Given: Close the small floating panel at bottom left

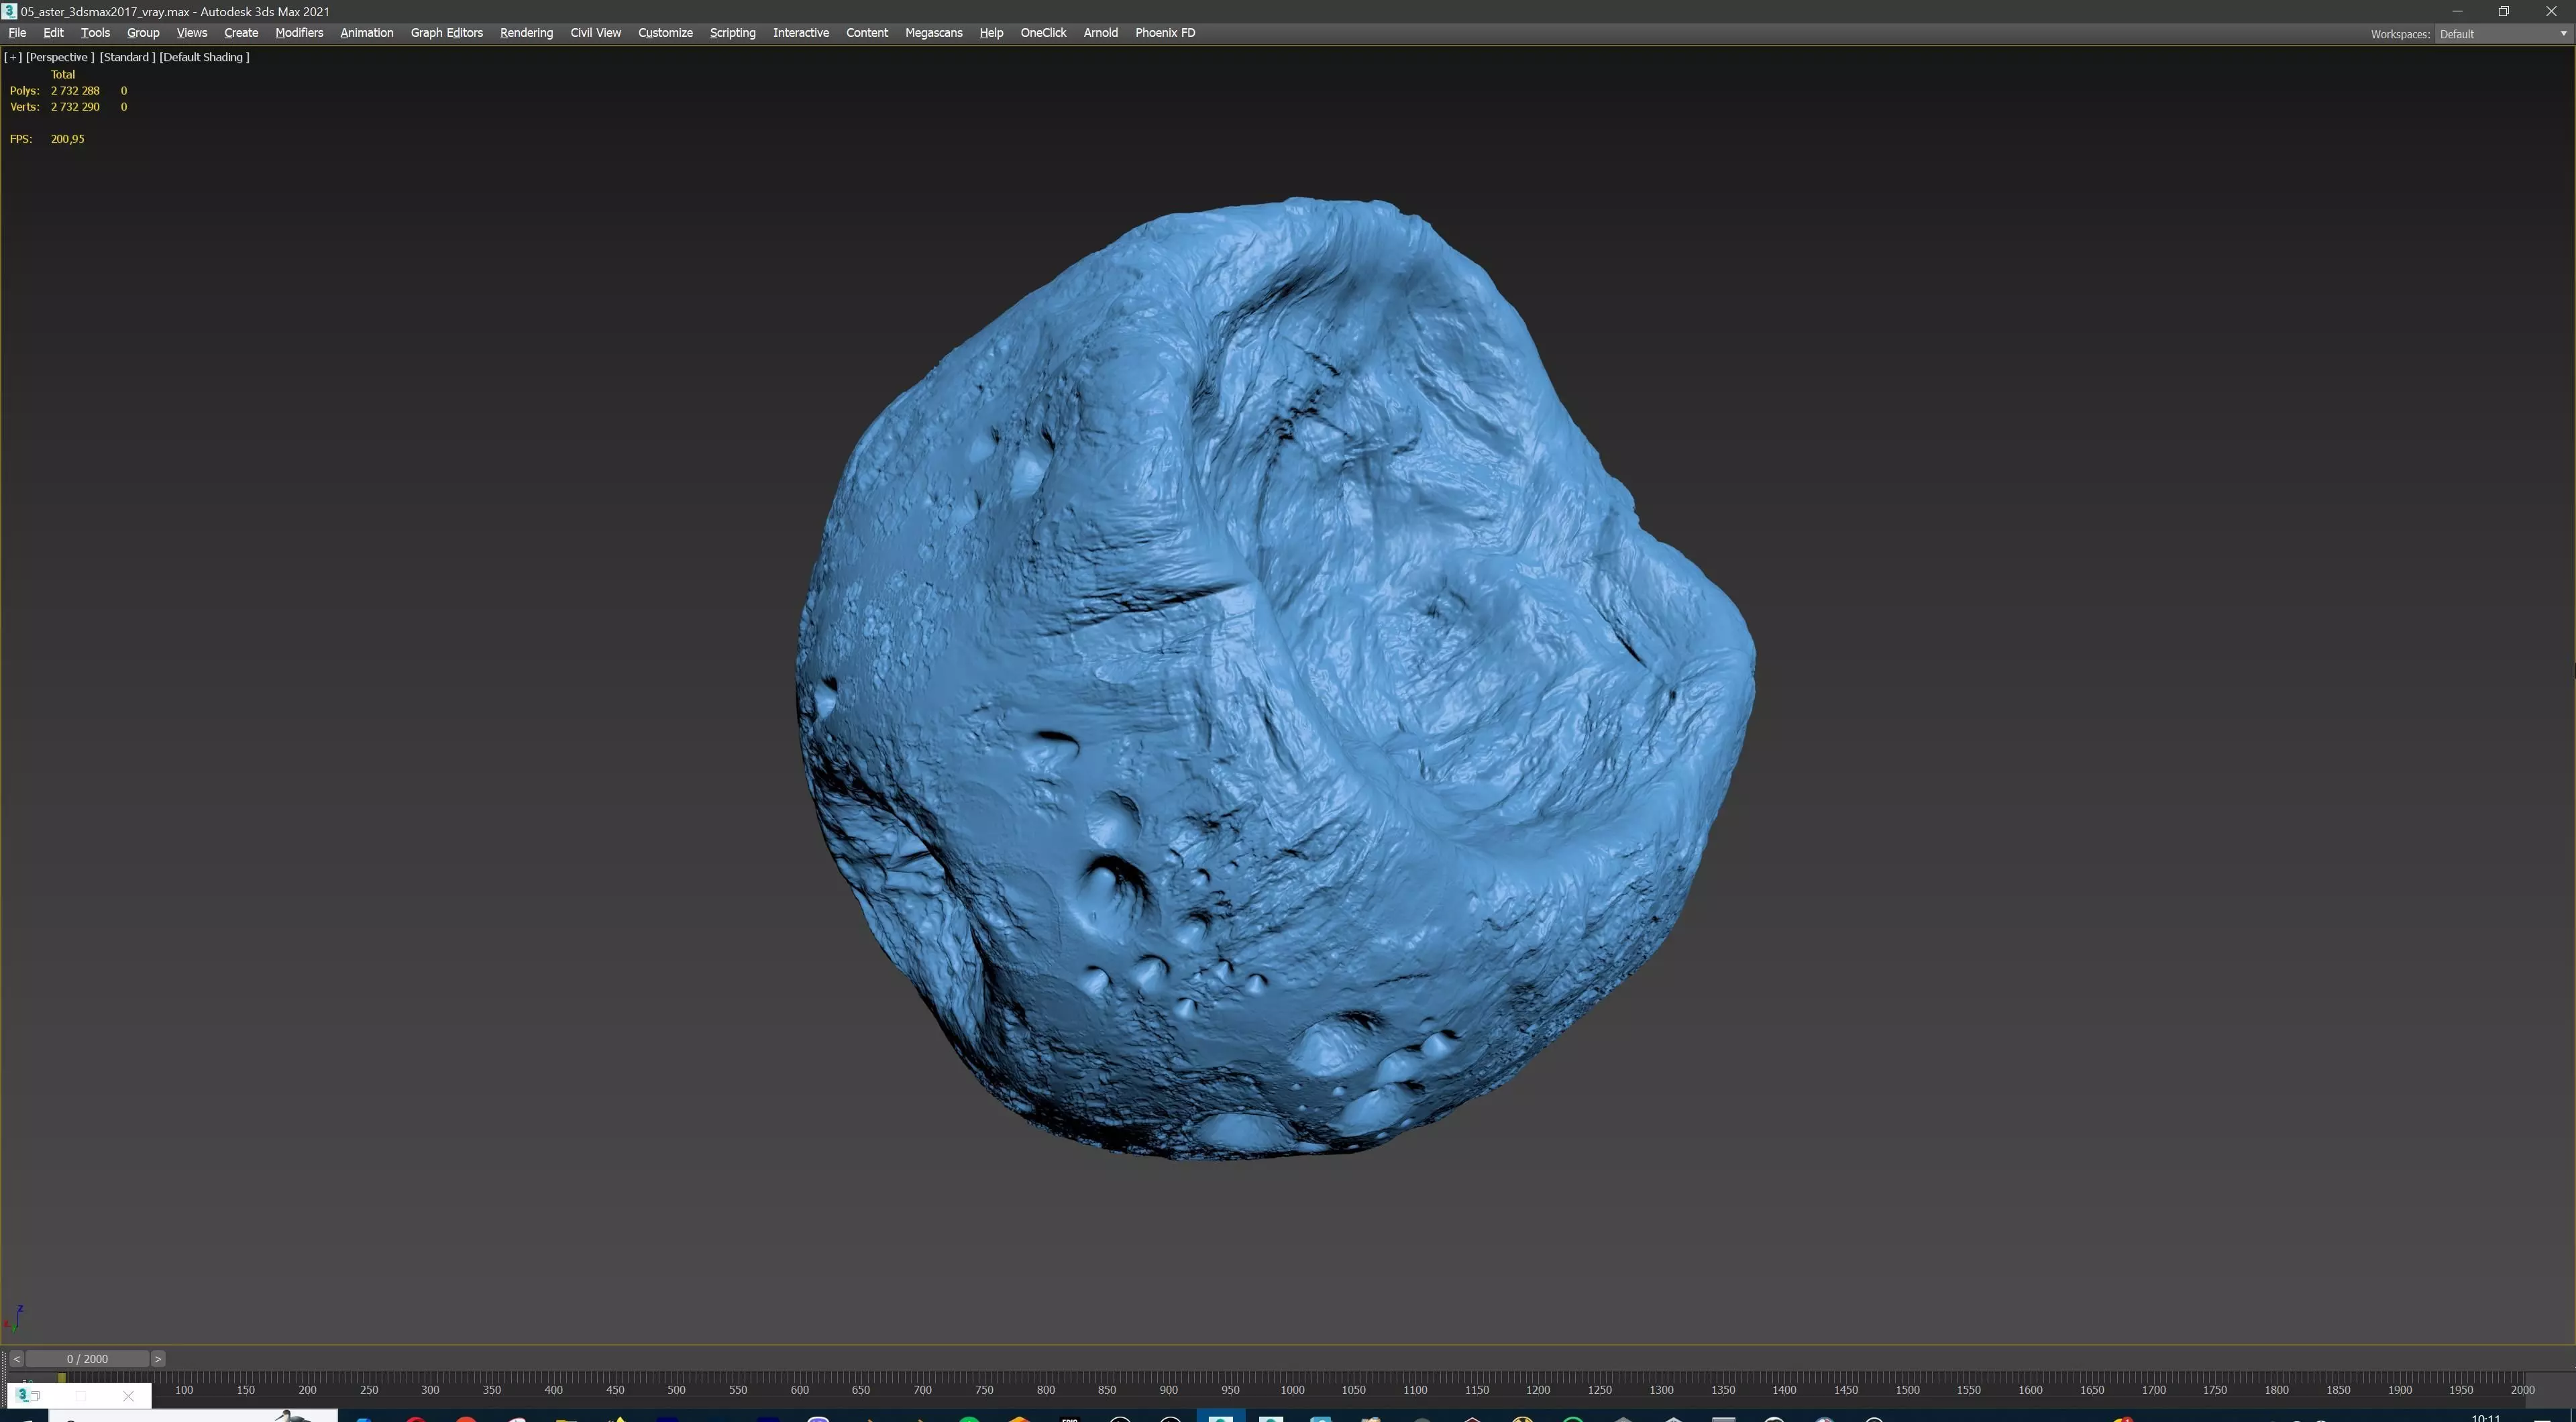Looking at the screenshot, I should tap(128, 1396).
